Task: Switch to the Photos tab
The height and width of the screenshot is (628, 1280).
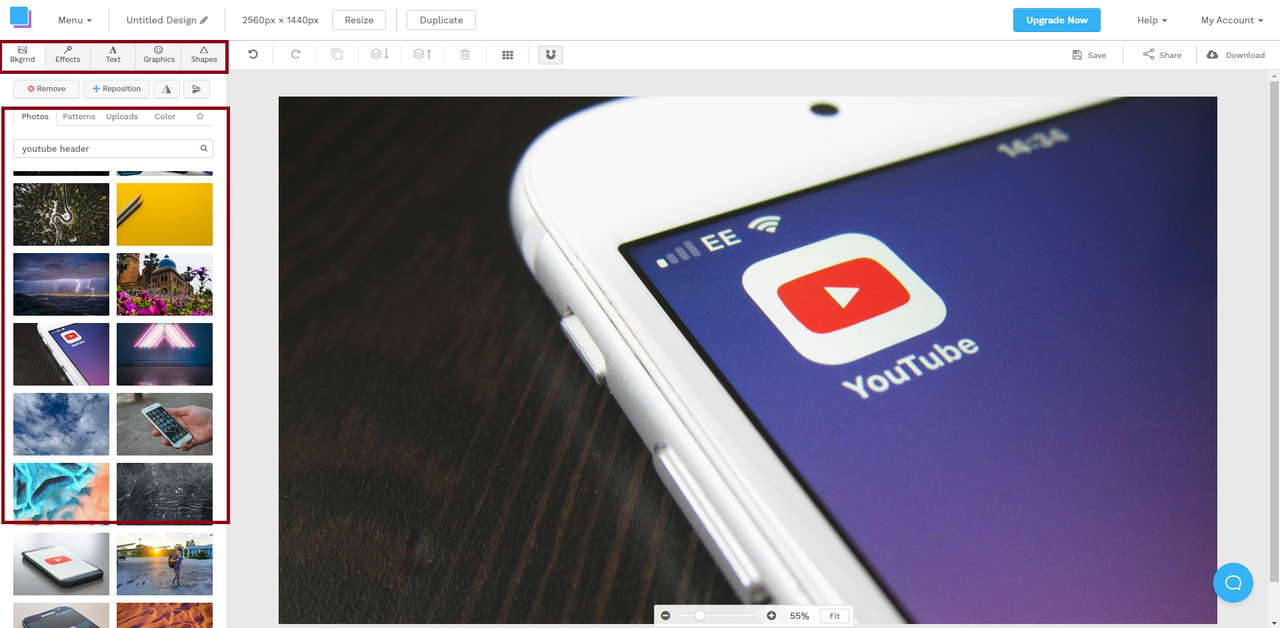Action: (35, 117)
